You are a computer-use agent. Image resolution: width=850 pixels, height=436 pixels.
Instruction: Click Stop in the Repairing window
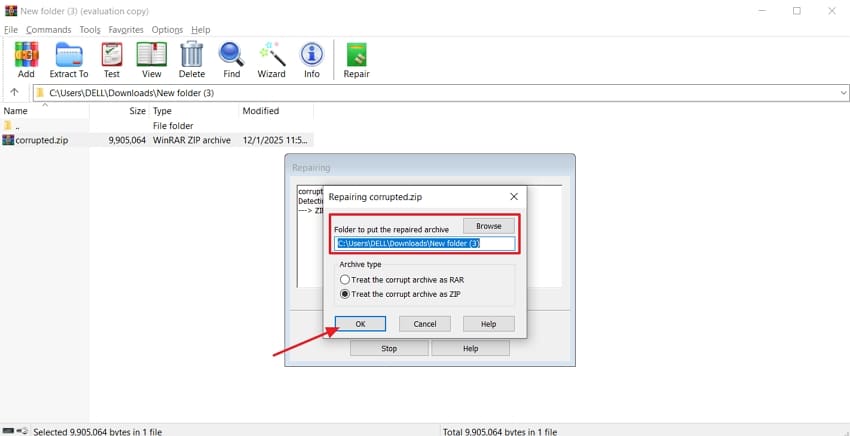click(389, 349)
